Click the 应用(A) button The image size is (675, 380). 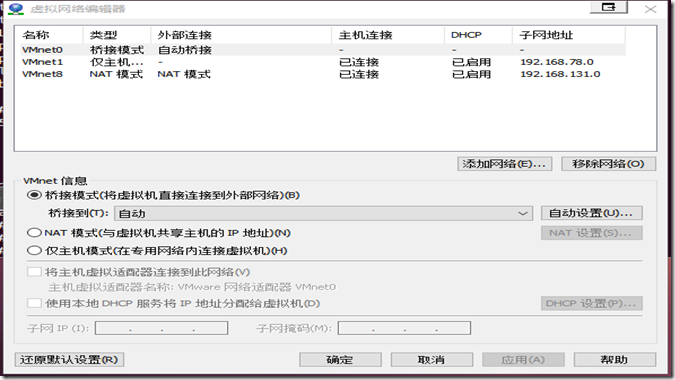[523, 359]
